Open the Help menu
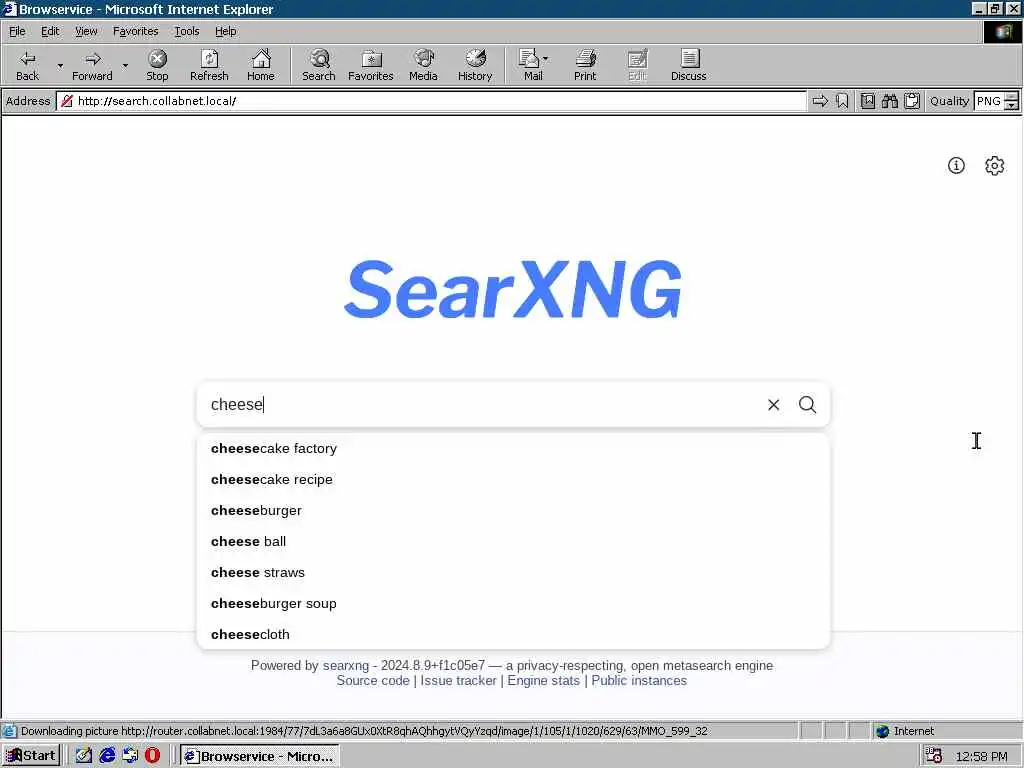The width and height of the screenshot is (1024, 768). tap(225, 31)
